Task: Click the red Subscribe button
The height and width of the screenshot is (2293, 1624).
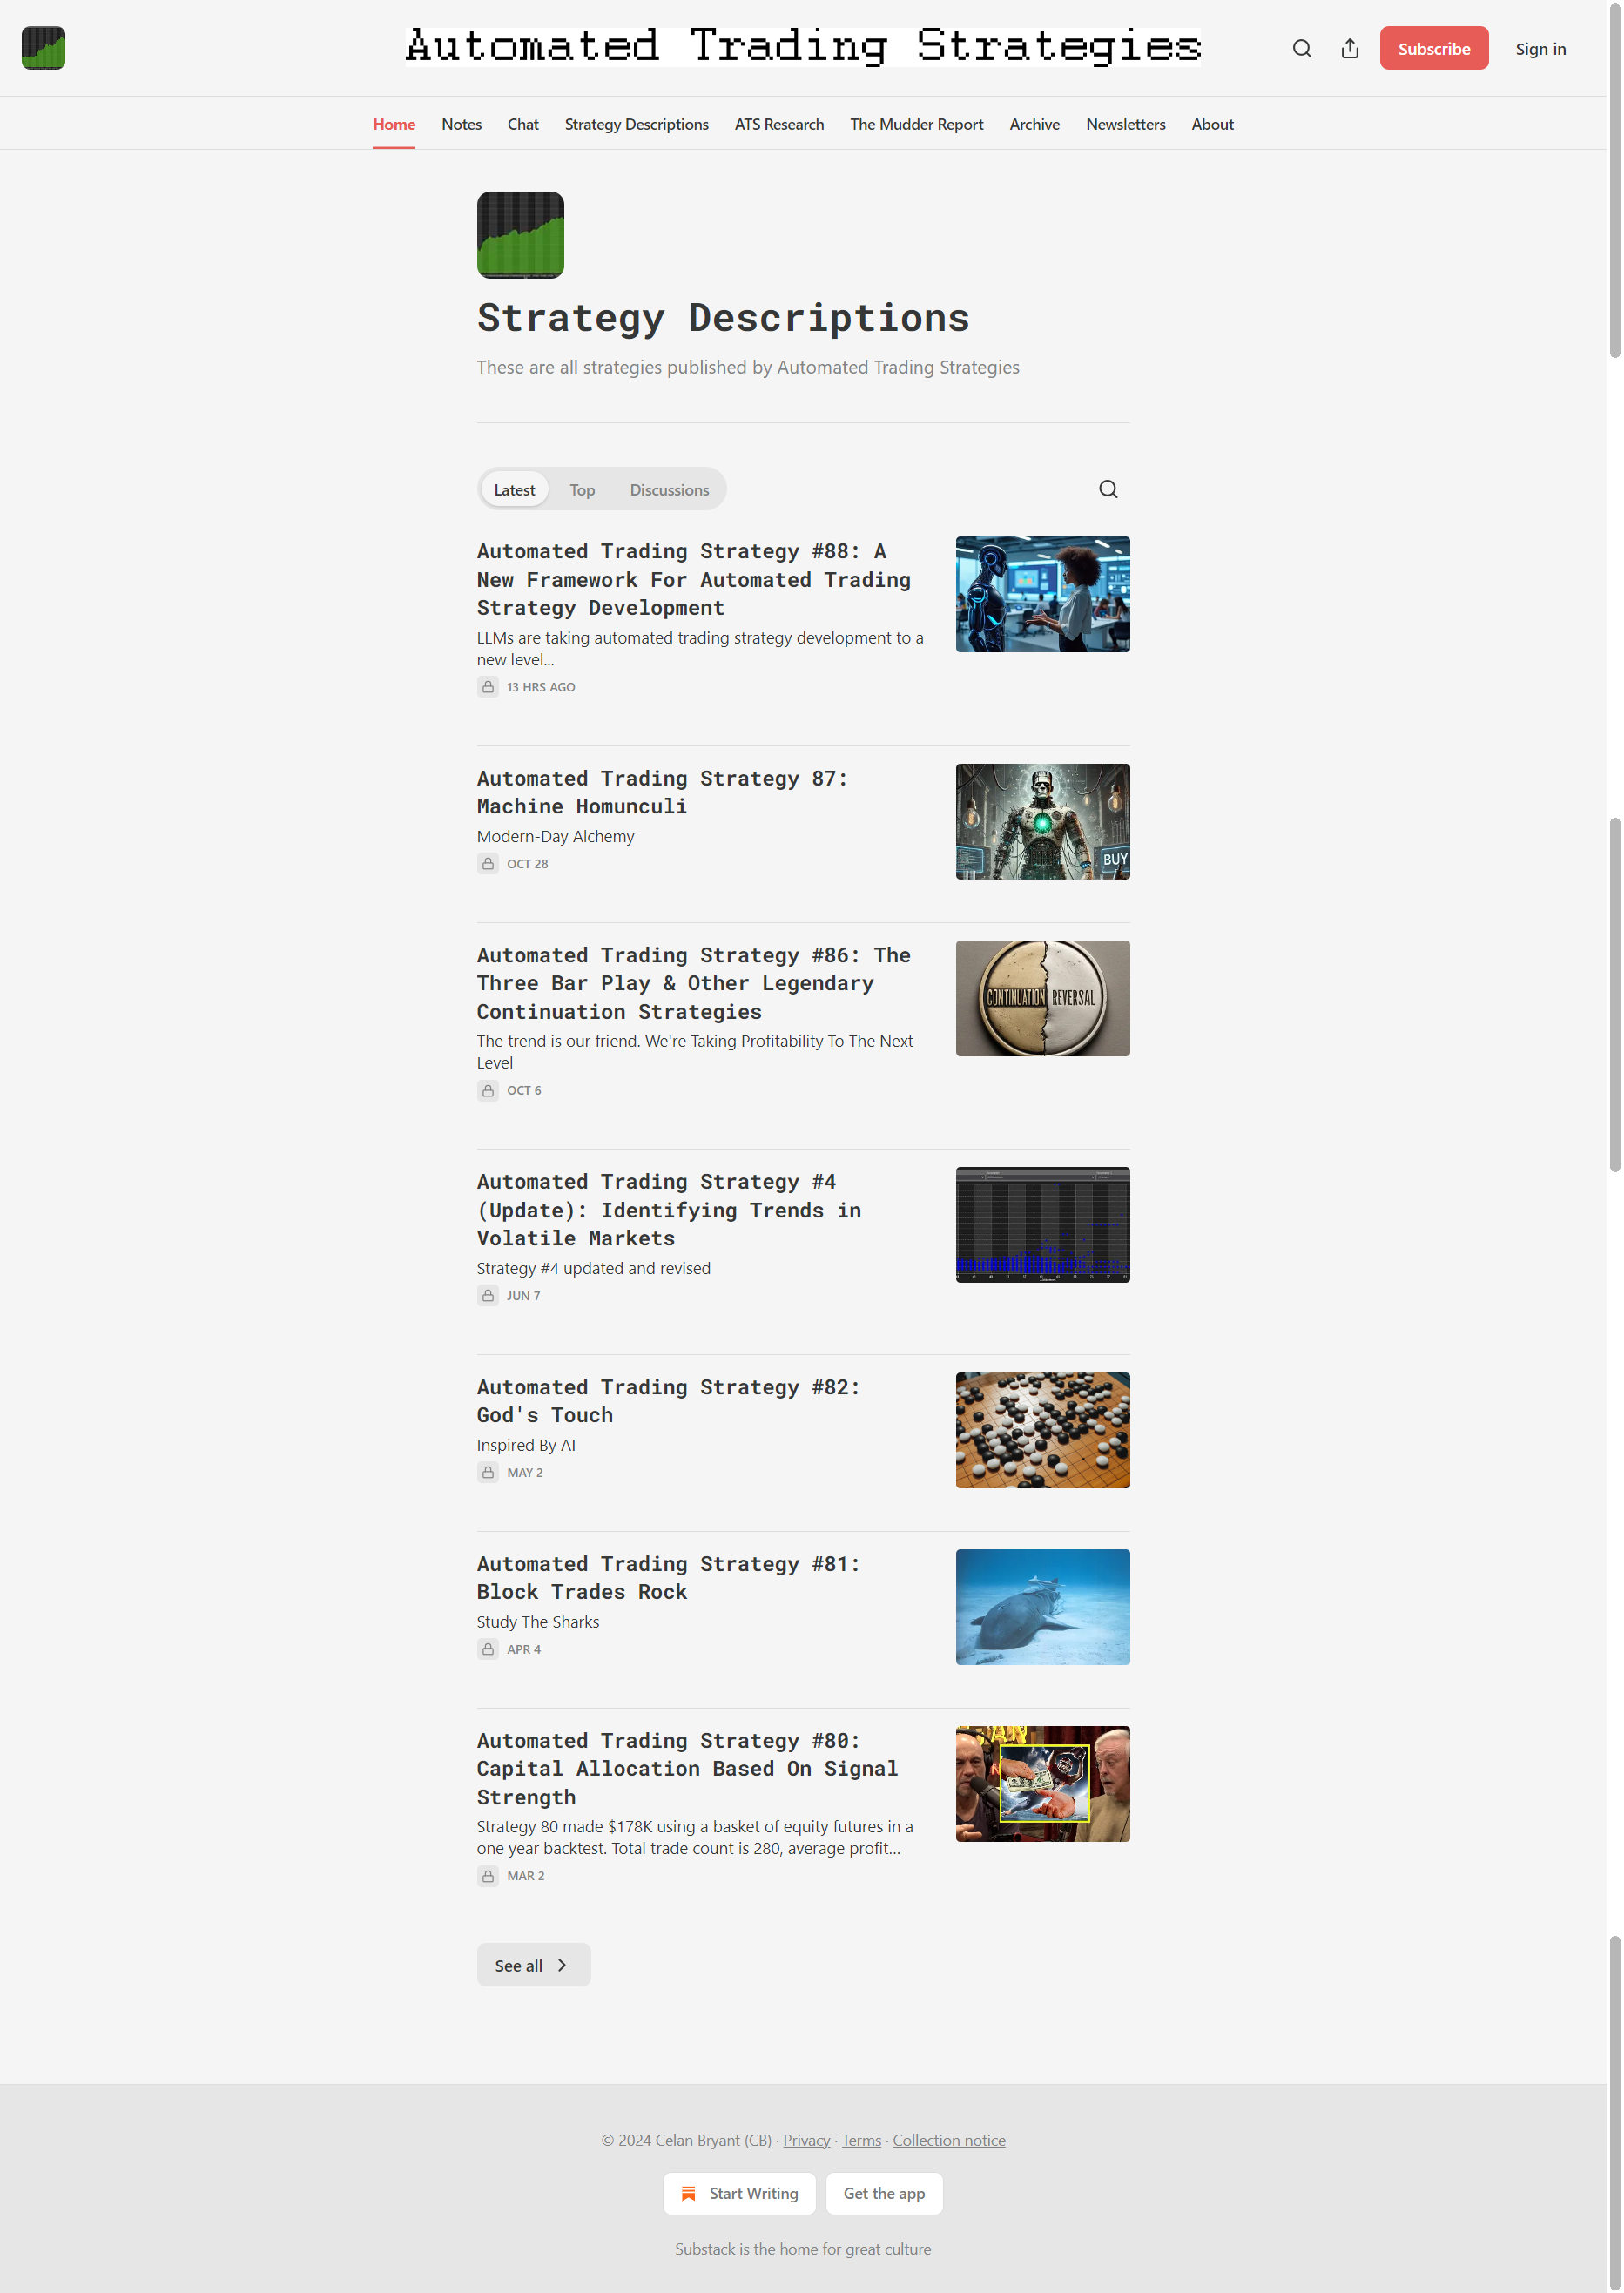Action: point(1433,48)
